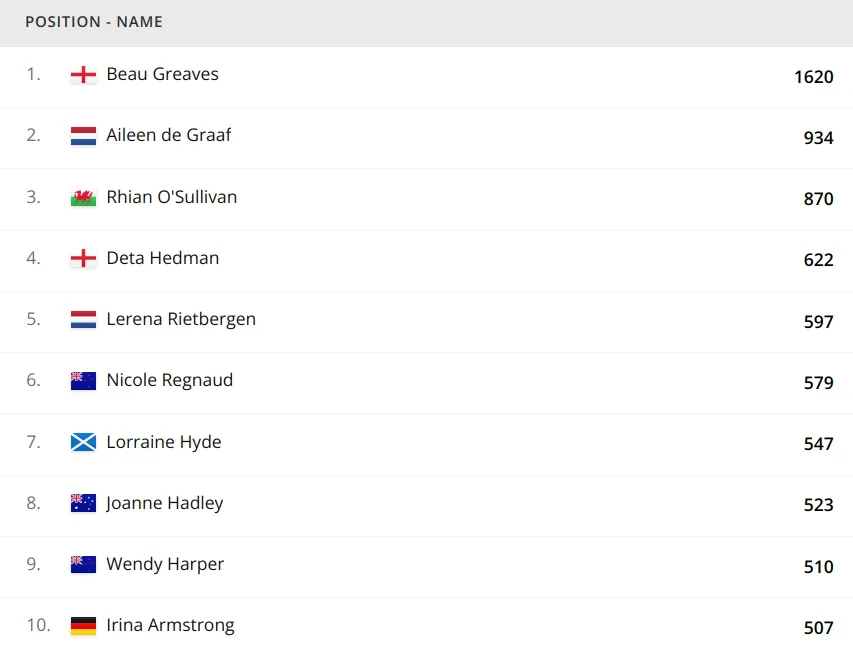Click 934 points for Aileen de Graaf
This screenshot has width=853, height=655.
(818, 138)
